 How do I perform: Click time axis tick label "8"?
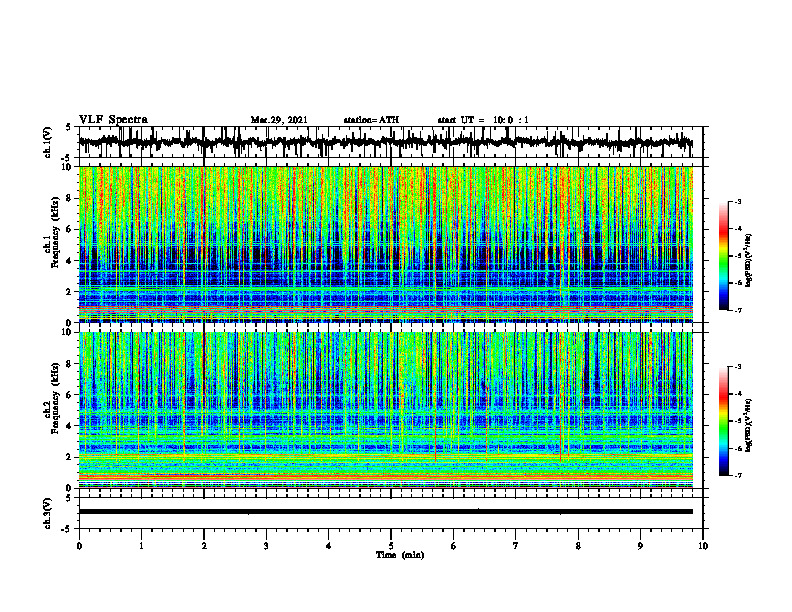click(578, 546)
